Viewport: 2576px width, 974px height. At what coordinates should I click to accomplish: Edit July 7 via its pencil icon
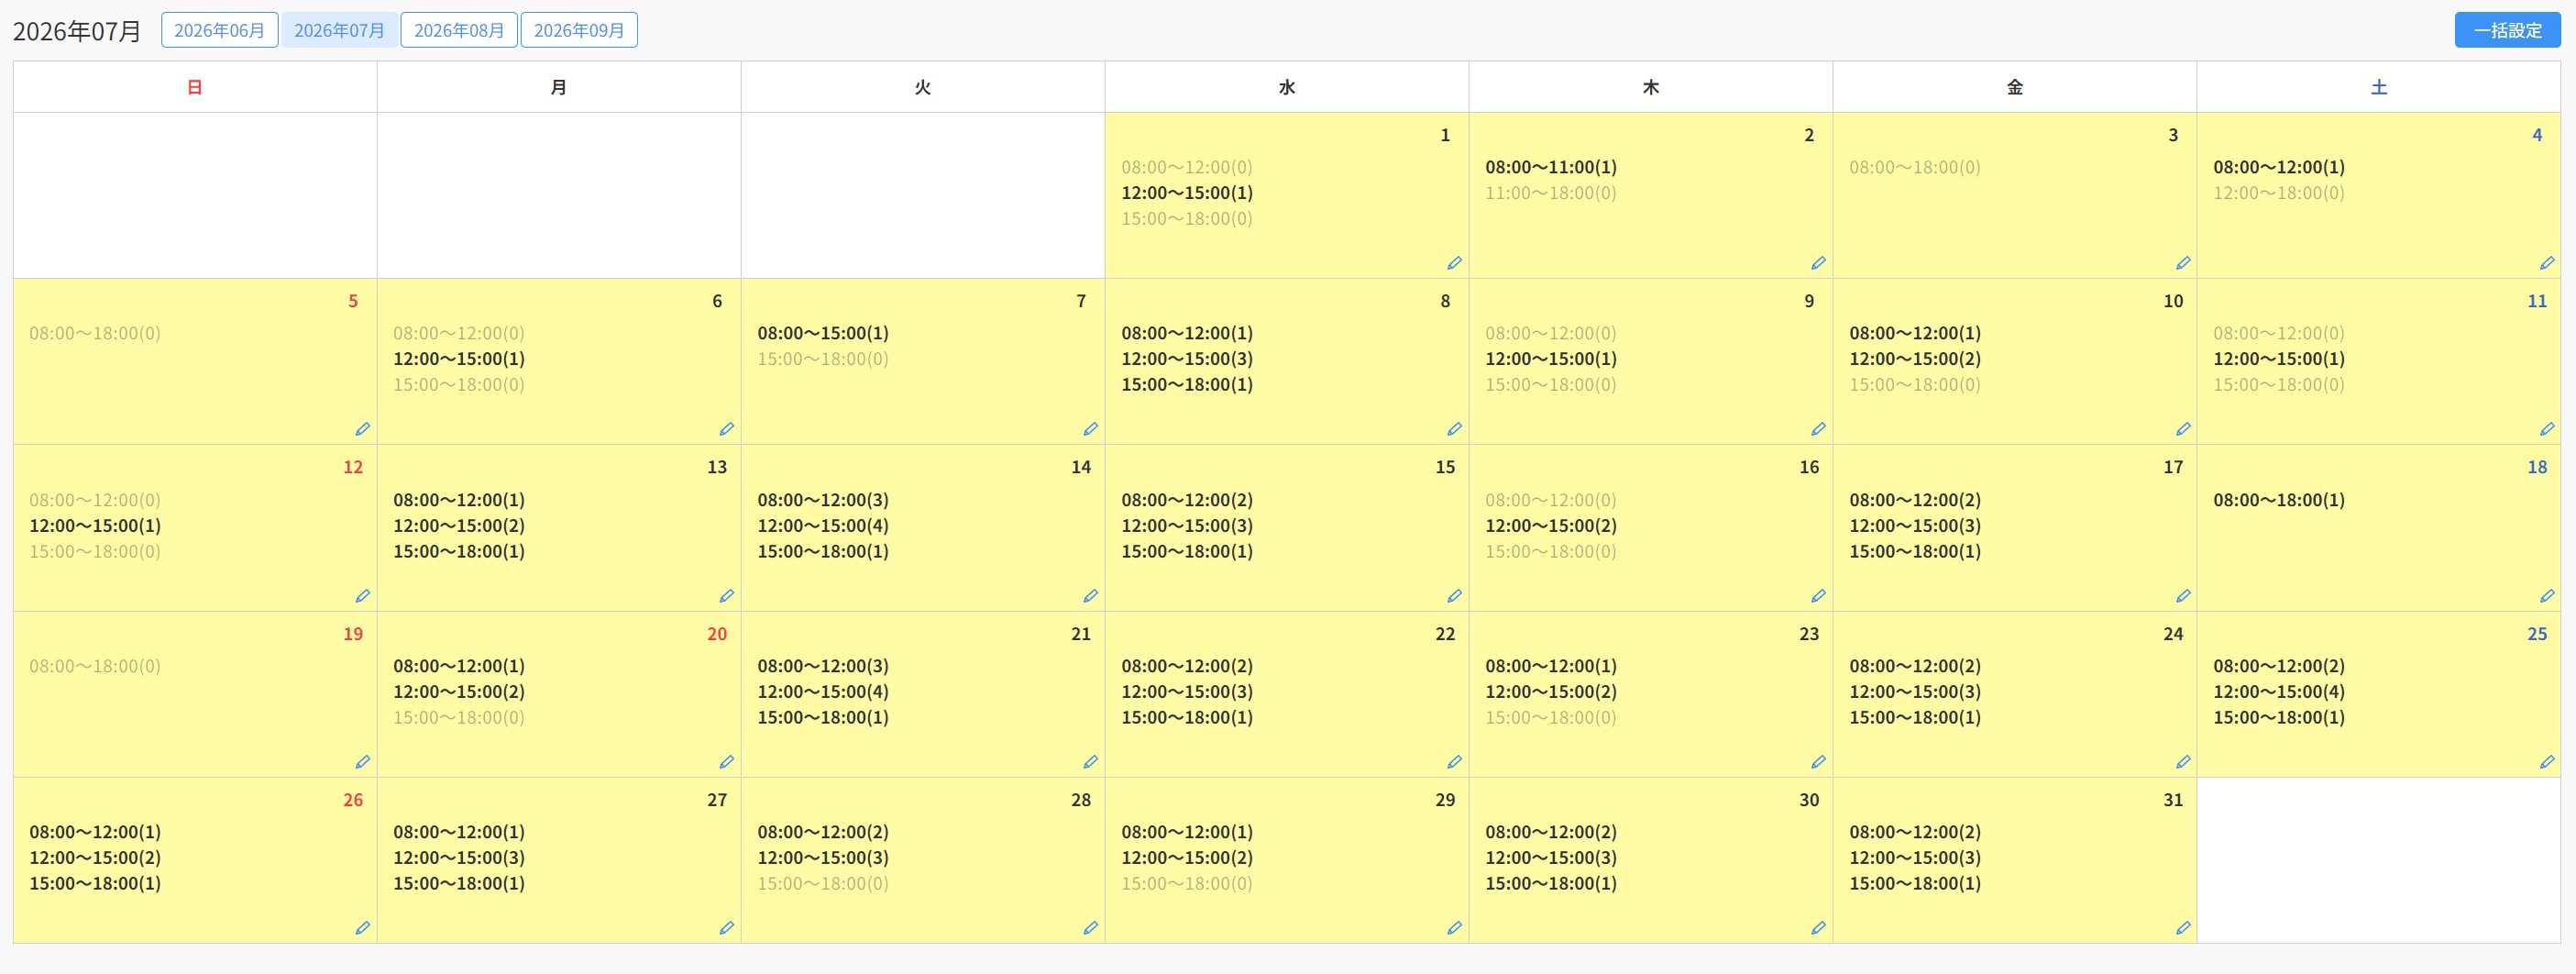(1090, 429)
